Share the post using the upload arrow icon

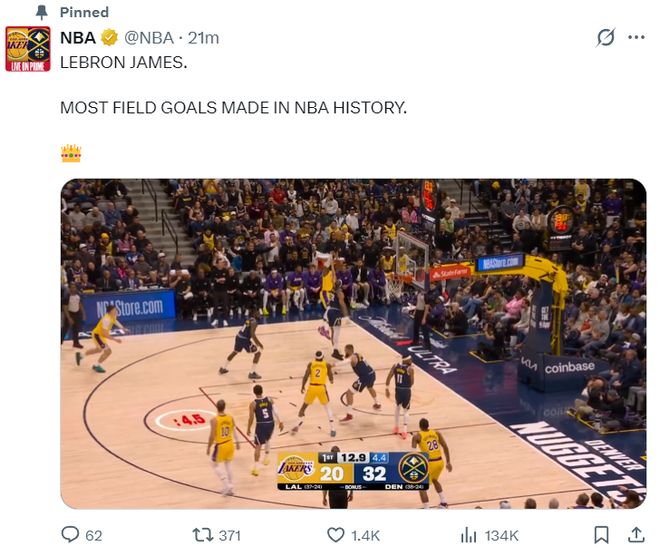pyautogui.click(x=632, y=535)
